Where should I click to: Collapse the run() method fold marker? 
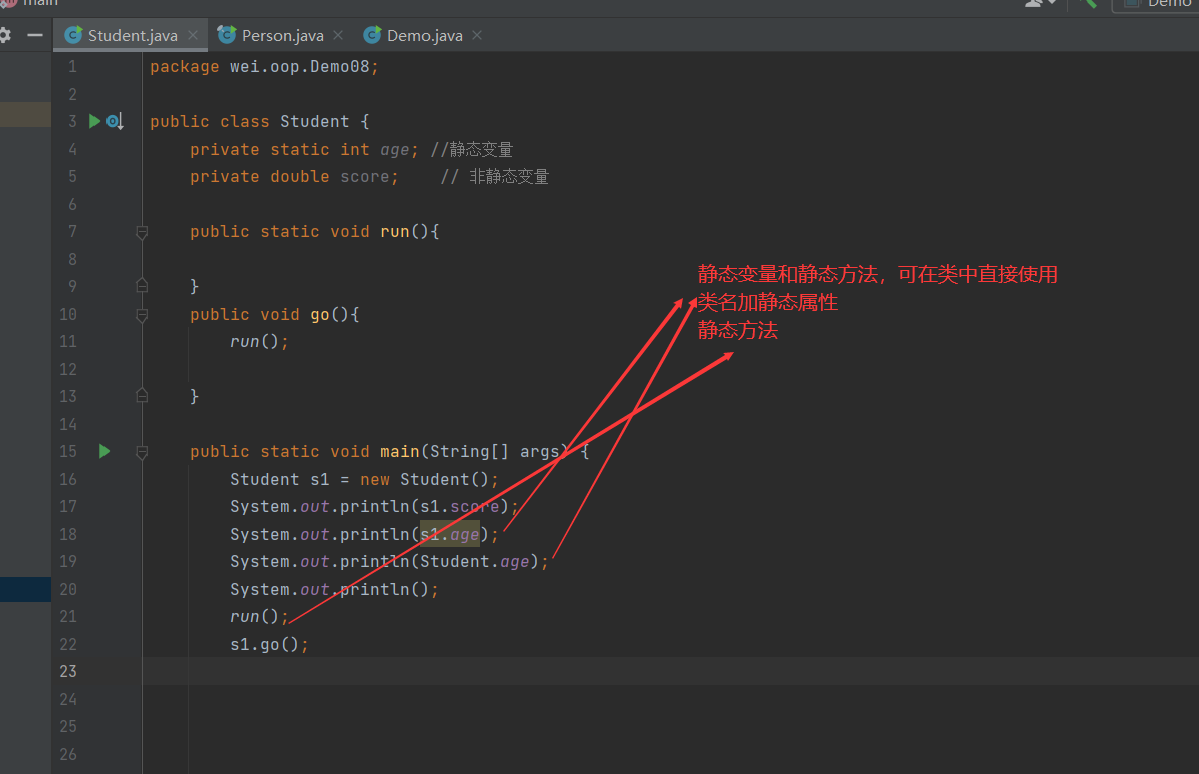coord(141,232)
